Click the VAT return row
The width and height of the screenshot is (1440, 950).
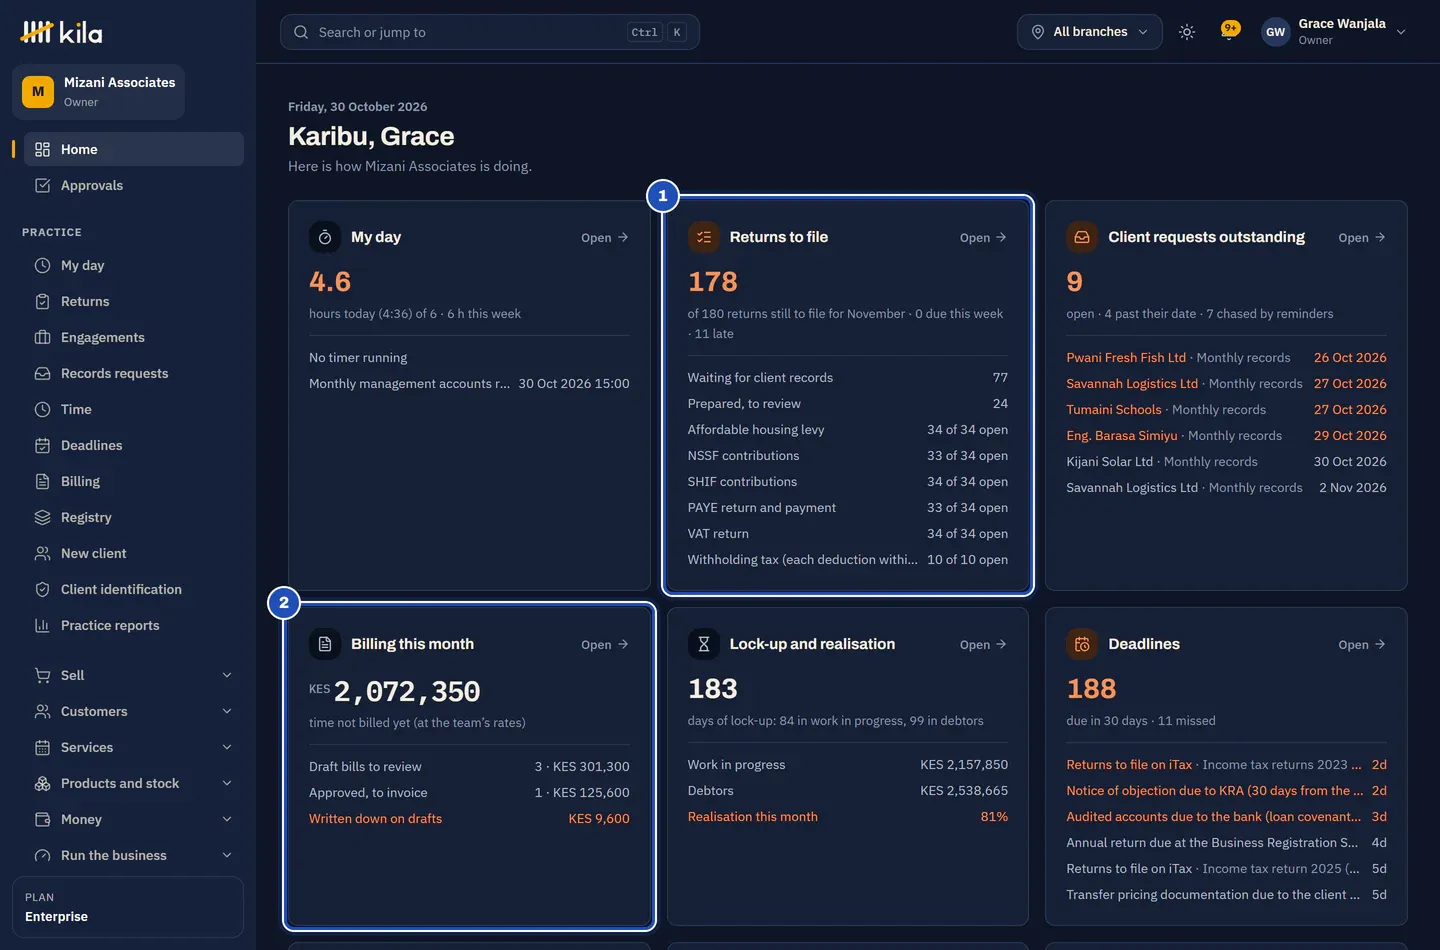point(847,534)
